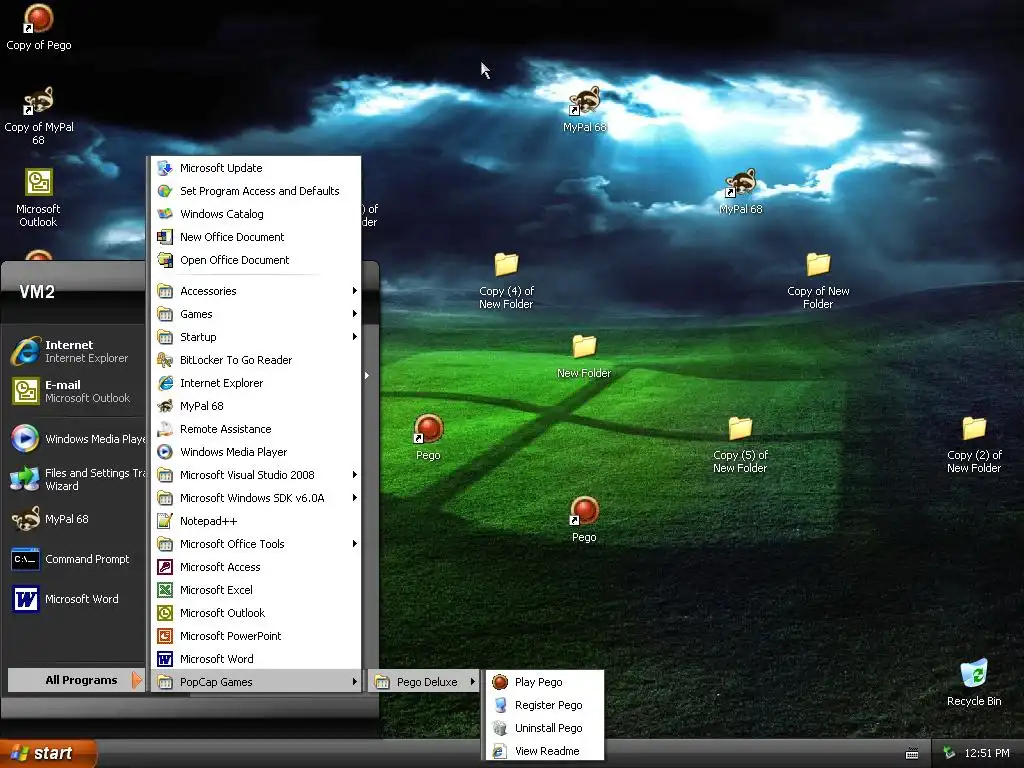The image size is (1024, 768).
Task: Launch Windows Media Player from programs list
Action: [256, 452]
